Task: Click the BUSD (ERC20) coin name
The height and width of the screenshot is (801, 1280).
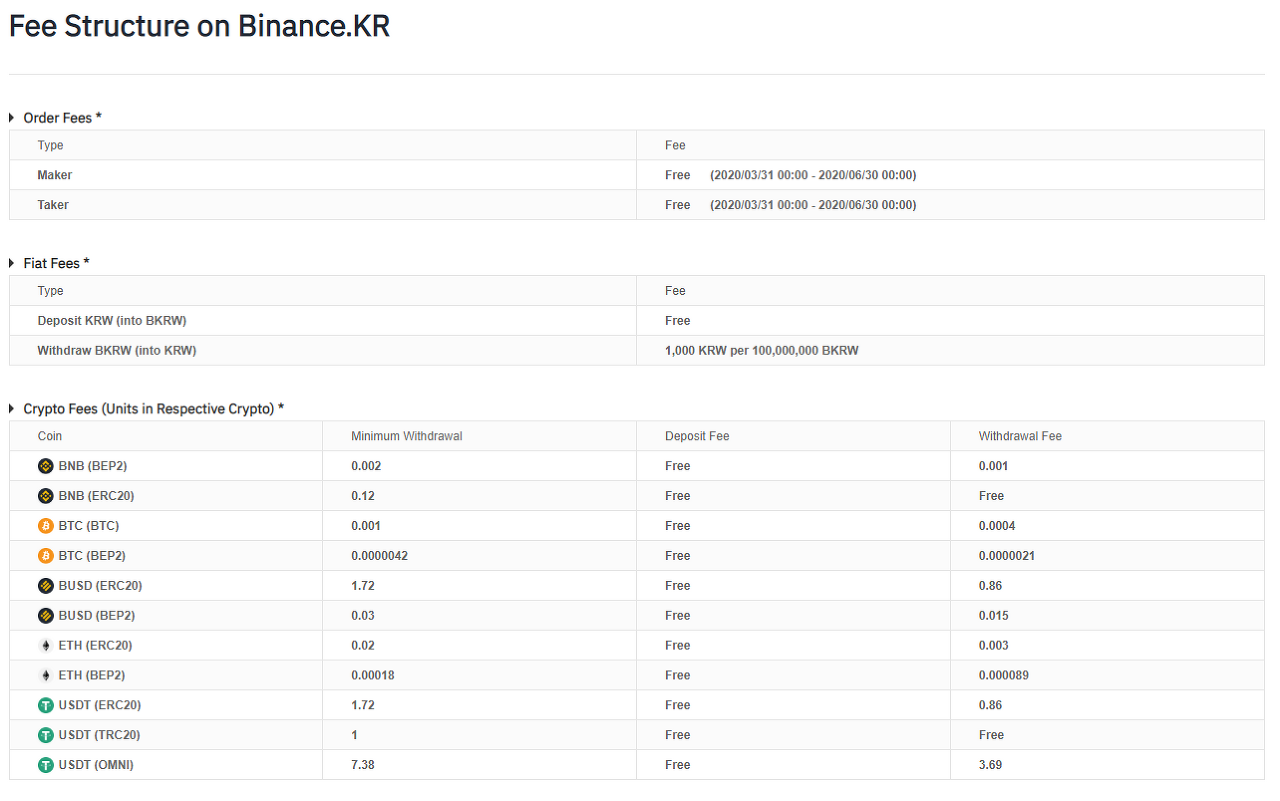Action: [x=101, y=586]
